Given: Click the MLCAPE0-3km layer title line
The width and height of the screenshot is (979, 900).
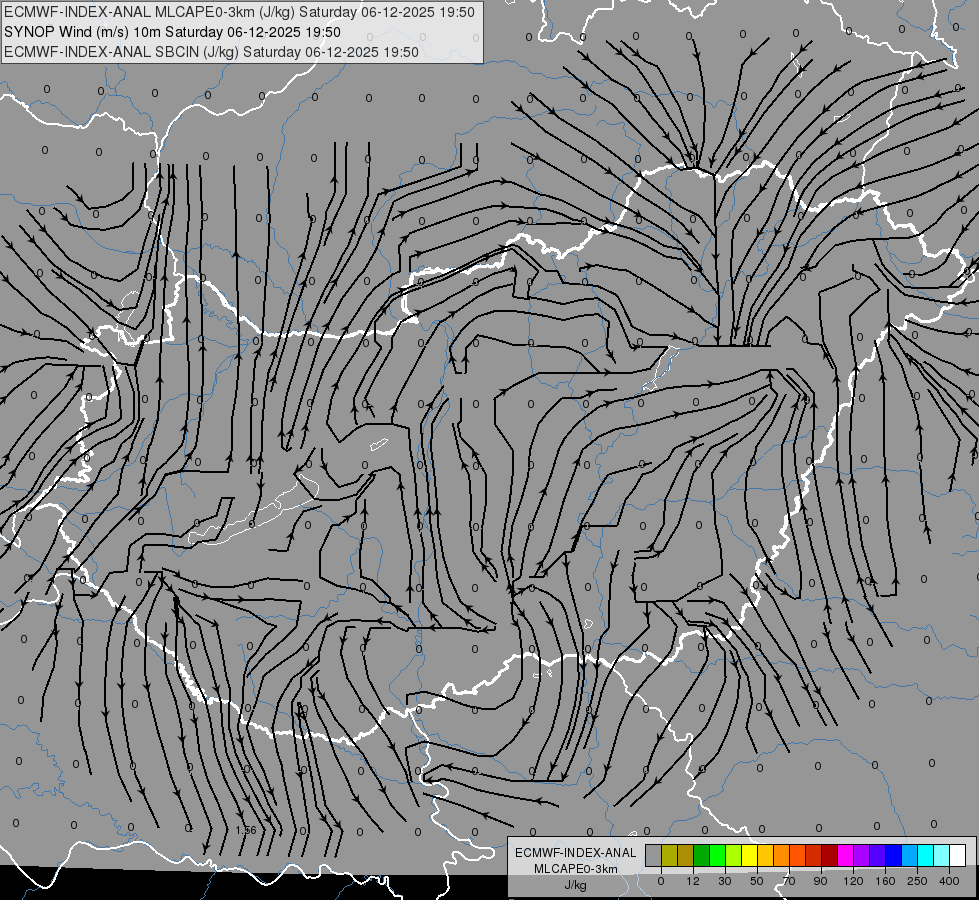Looking at the screenshot, I should pyautogui.click(x=239, y=12).
